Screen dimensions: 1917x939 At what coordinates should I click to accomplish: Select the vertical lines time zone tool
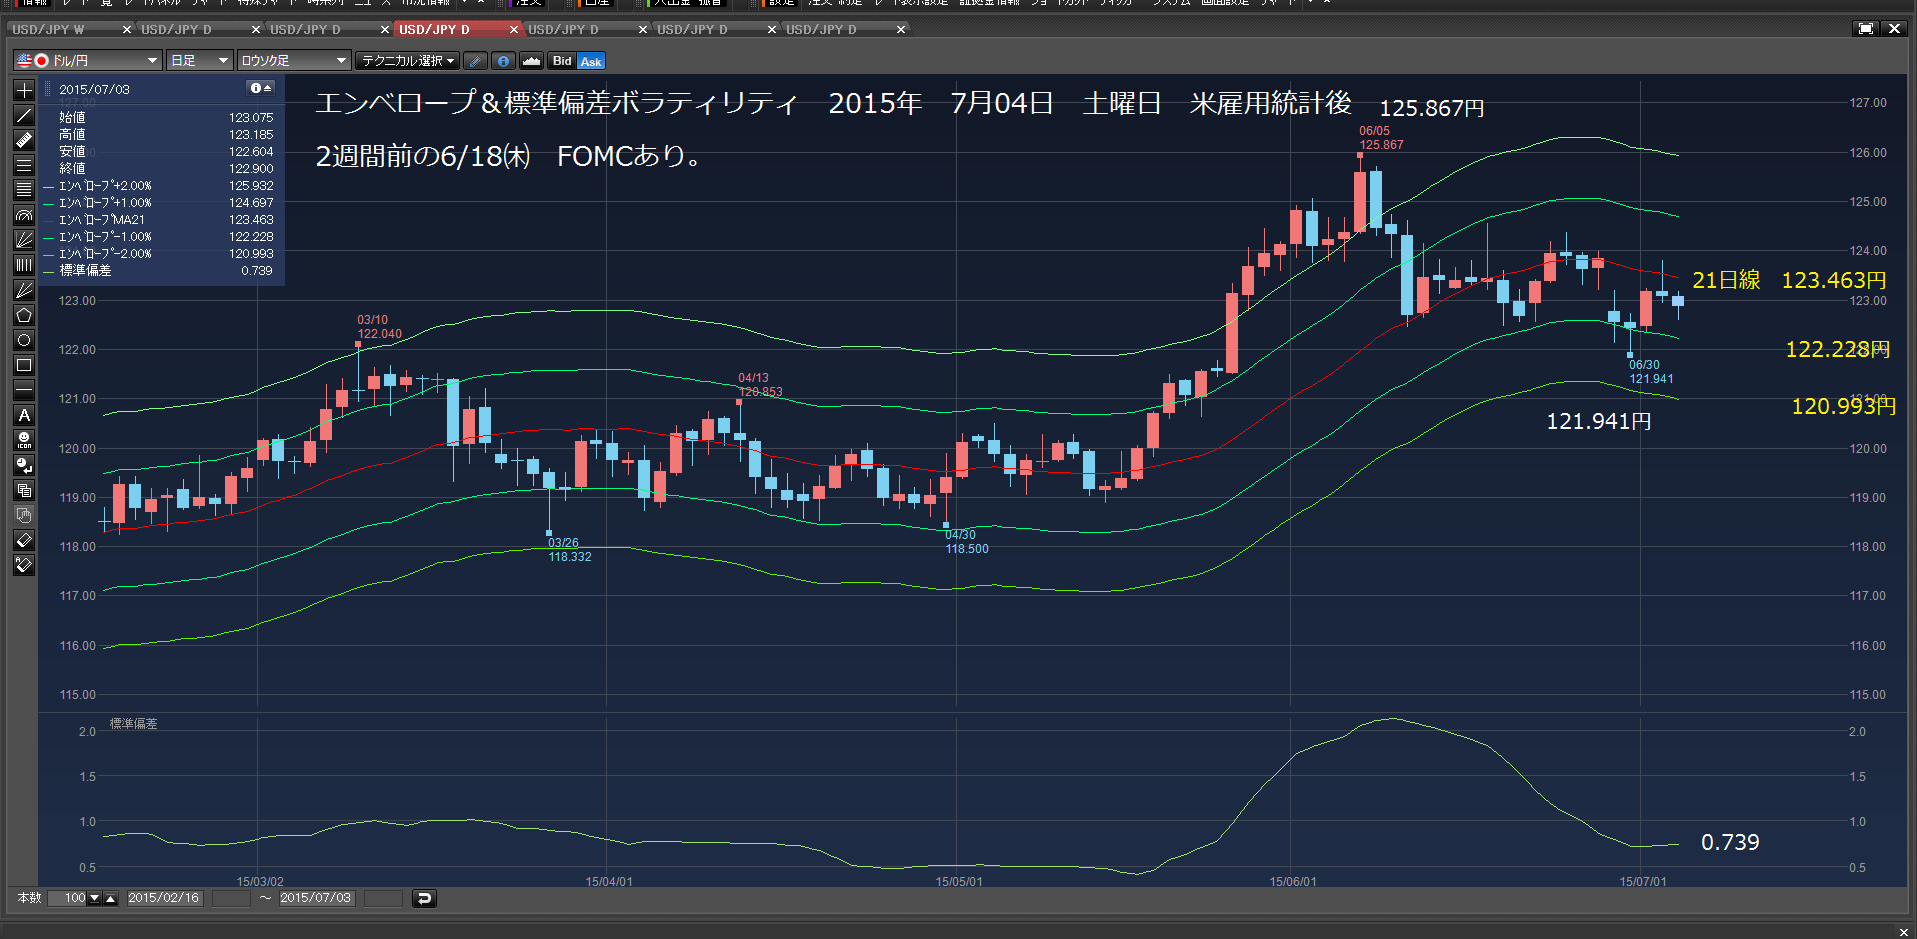pos(24,265)
